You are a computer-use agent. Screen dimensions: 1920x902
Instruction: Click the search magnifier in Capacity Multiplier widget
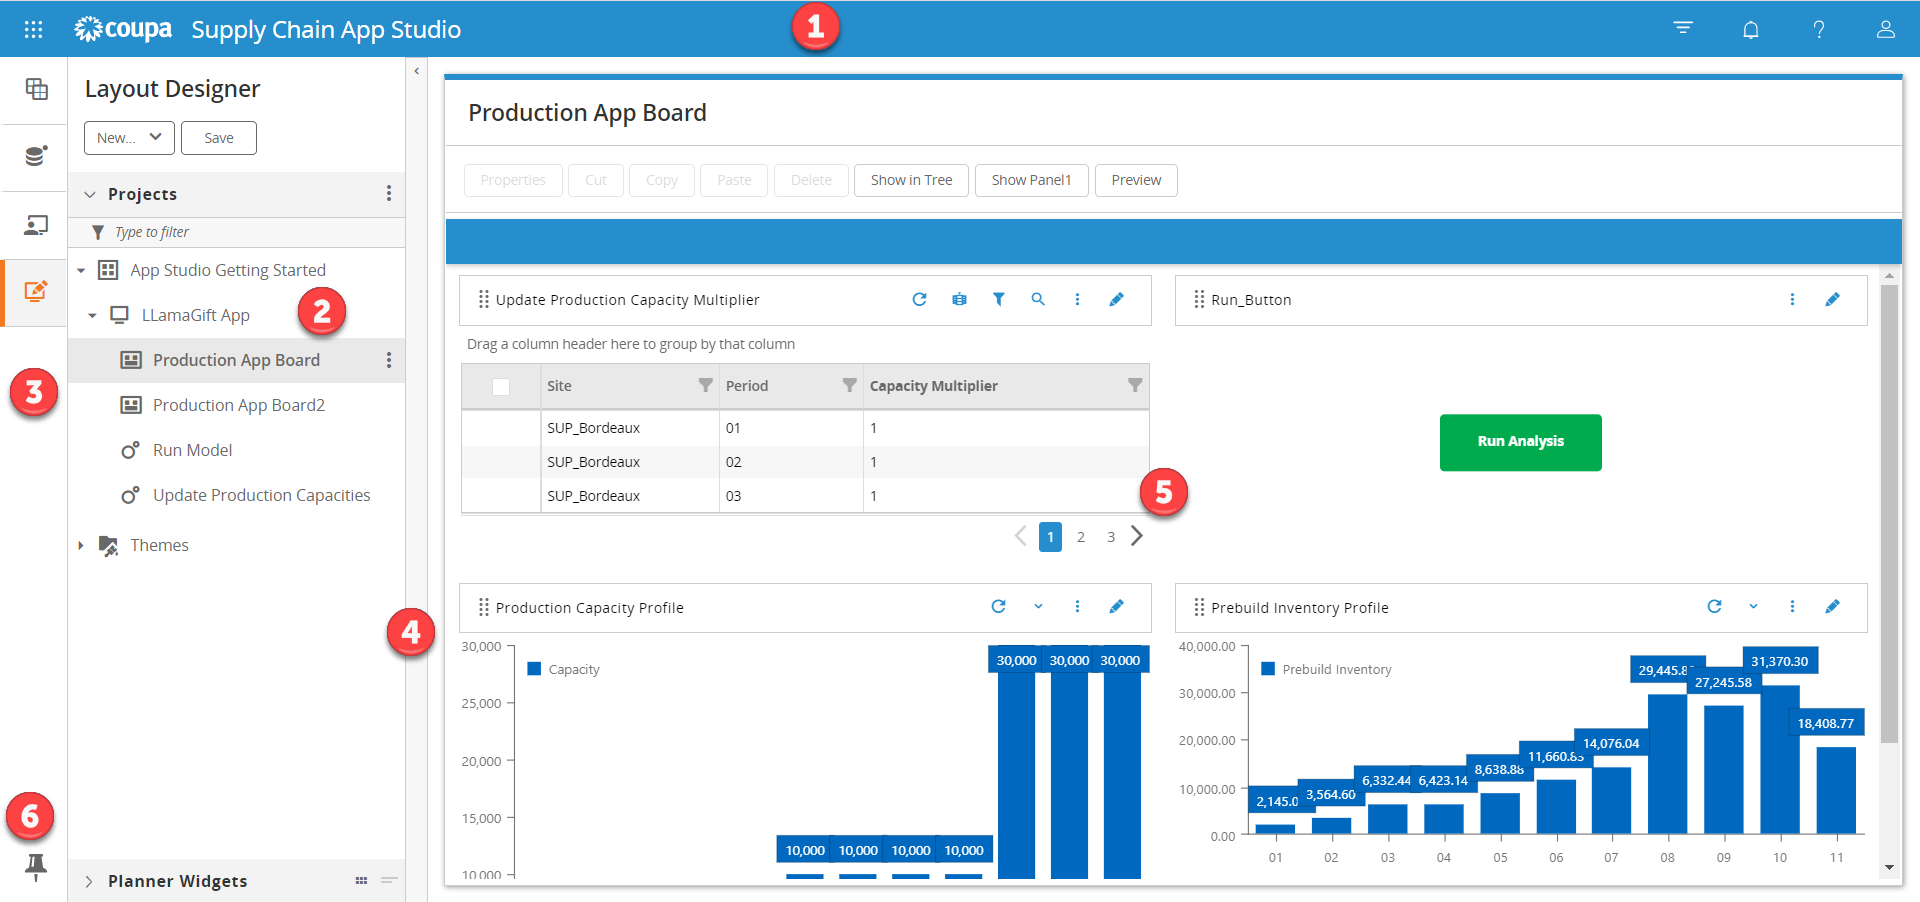(1038, 299)
